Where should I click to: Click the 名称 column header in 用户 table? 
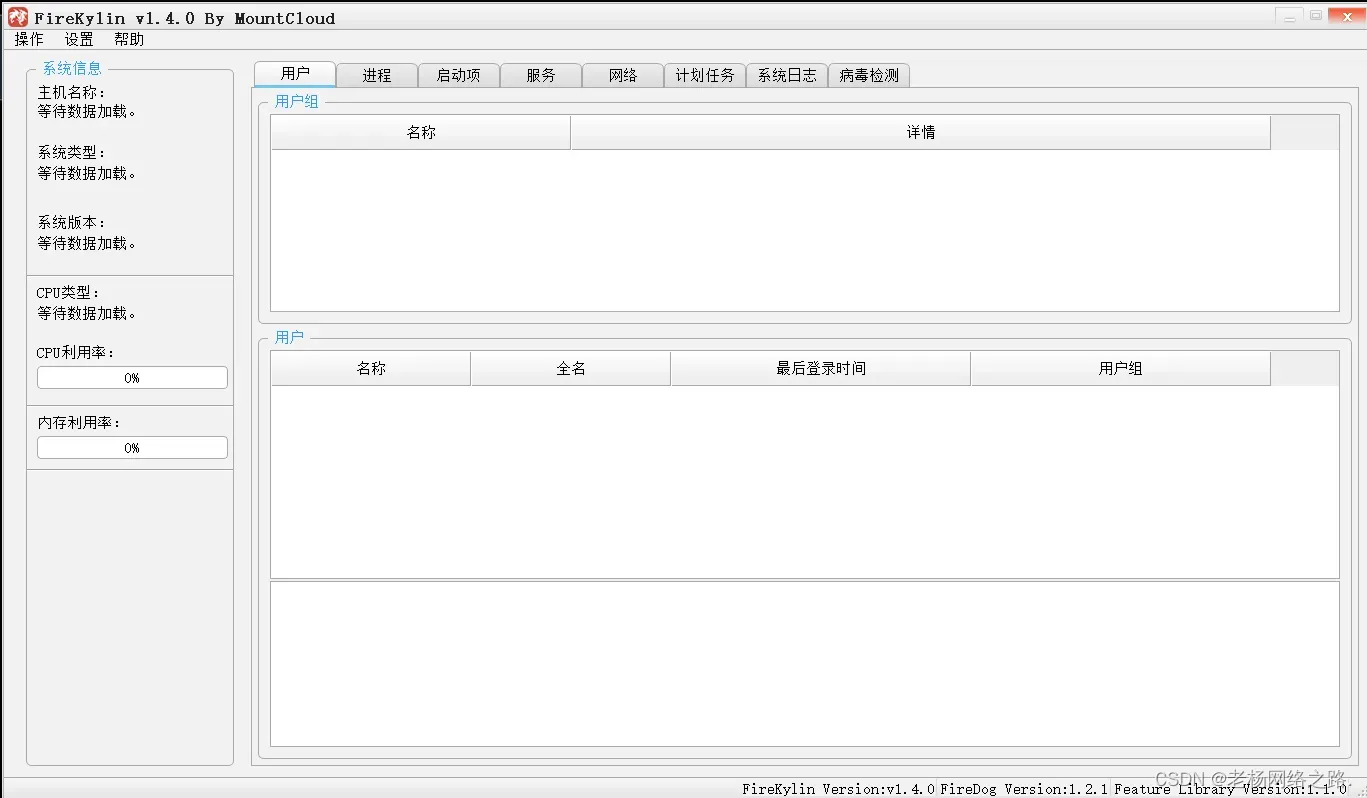(x=371, y=368)
